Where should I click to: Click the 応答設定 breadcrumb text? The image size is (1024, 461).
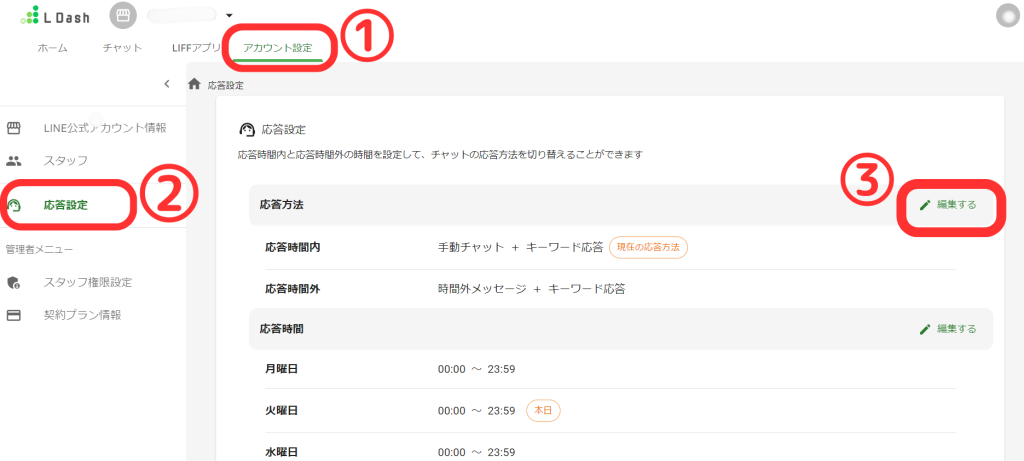[x=225, y=86]
